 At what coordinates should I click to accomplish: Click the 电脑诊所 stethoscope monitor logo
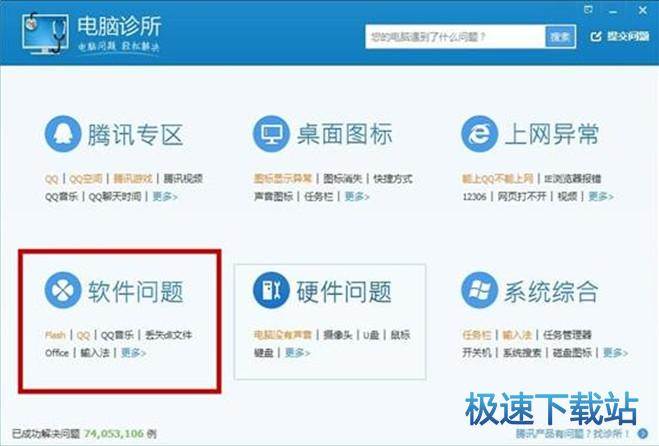(x=45, y=33)
